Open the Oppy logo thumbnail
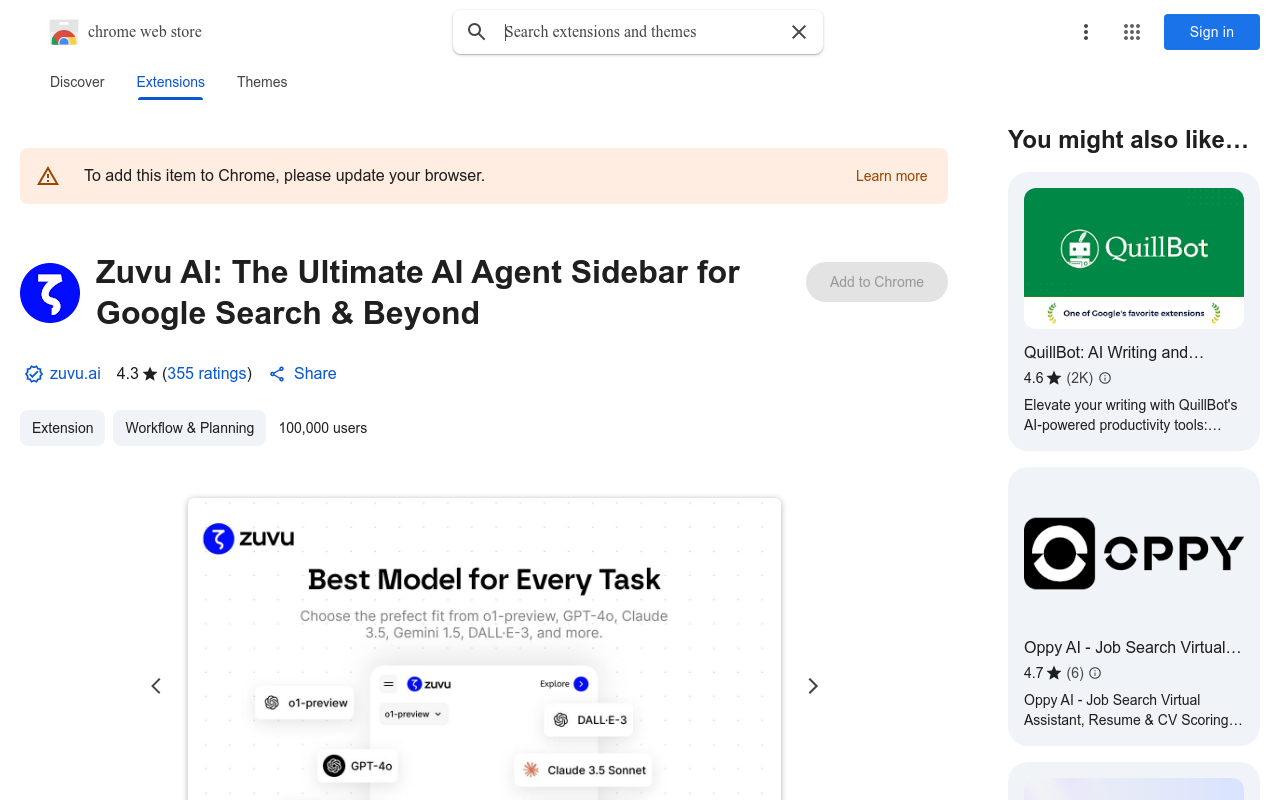Screen dimensions: 1280x800 pyautogui.click(x=1134, y=554)
